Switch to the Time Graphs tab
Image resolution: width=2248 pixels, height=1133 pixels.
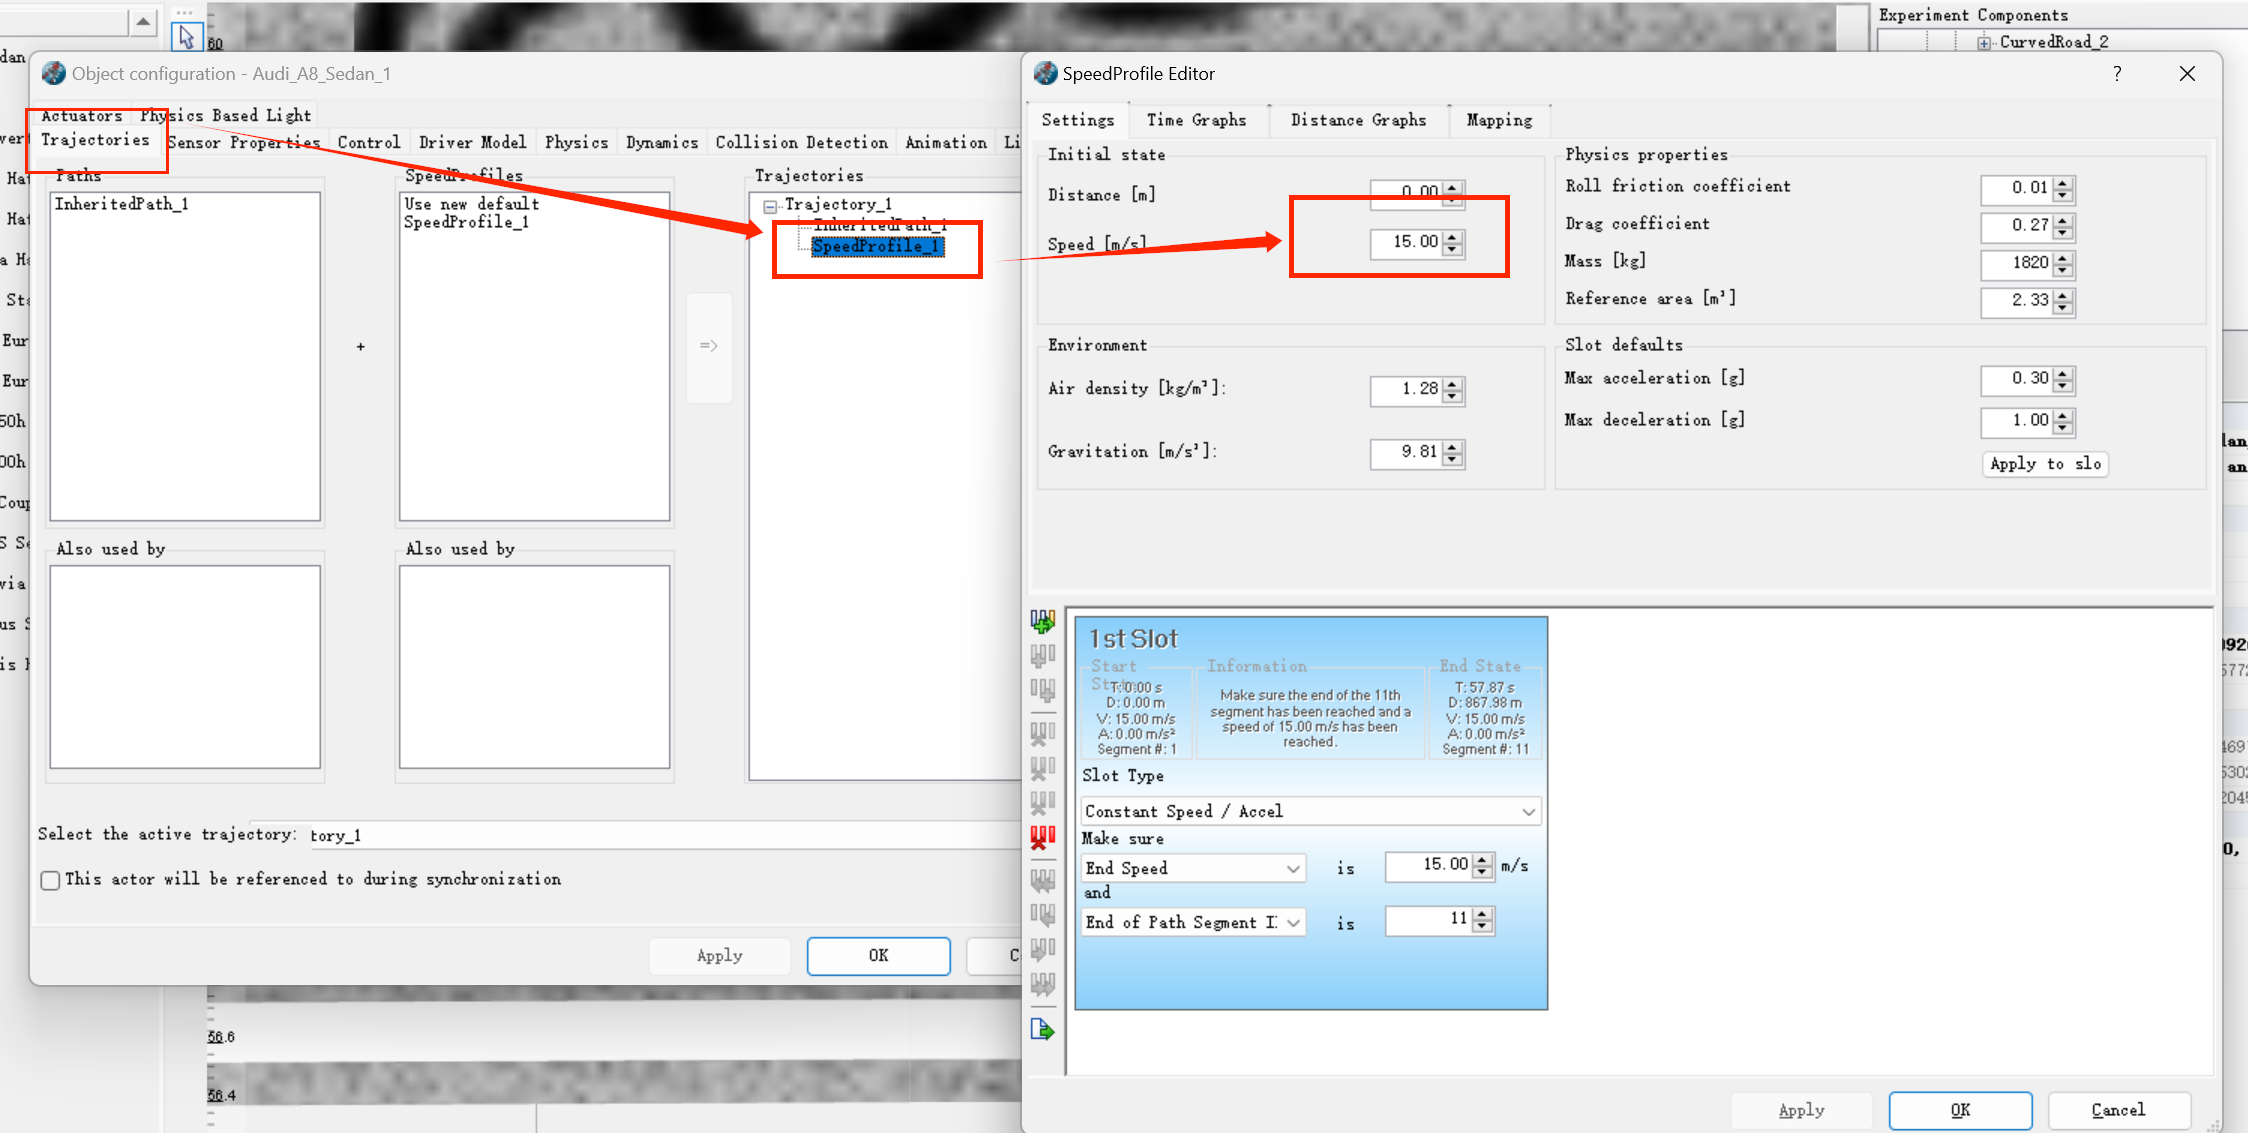[x=1196, y=120]
